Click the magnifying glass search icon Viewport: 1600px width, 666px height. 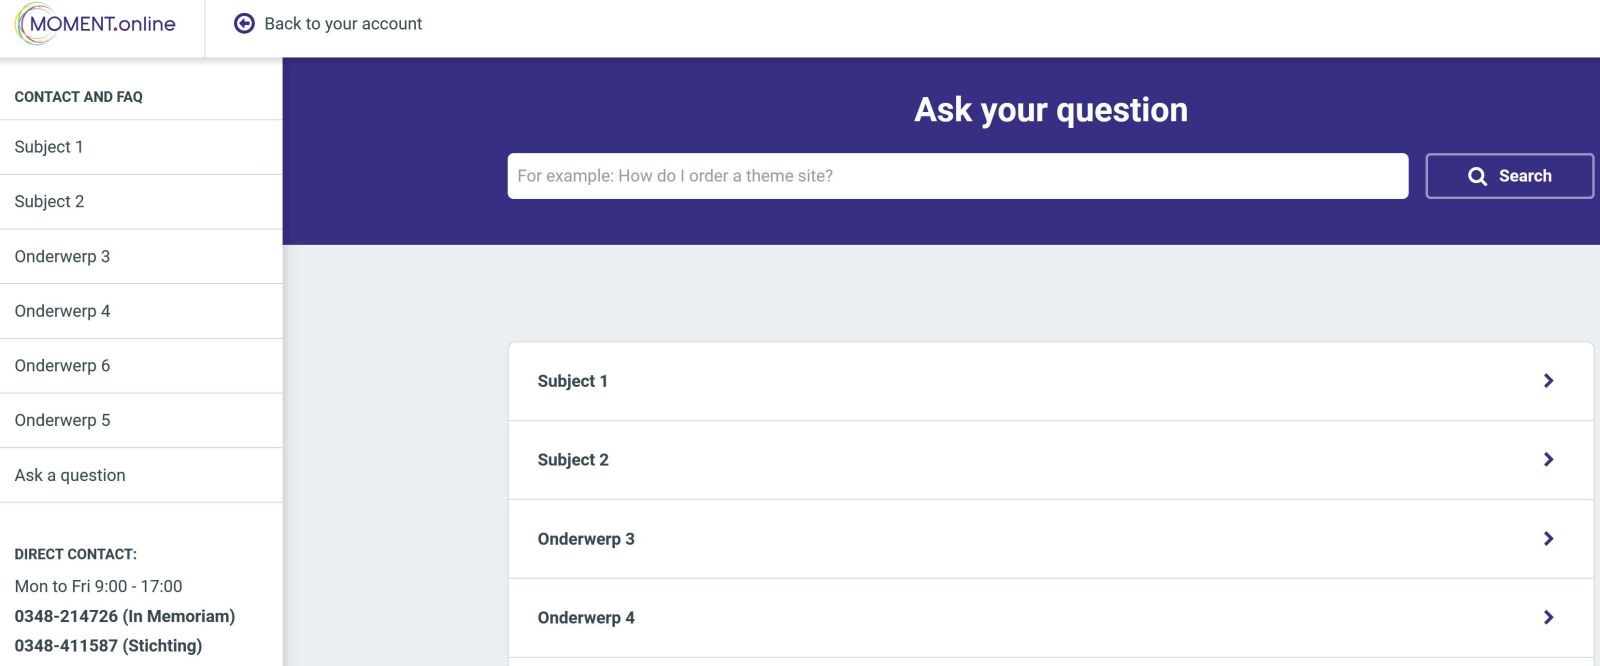1477,176
